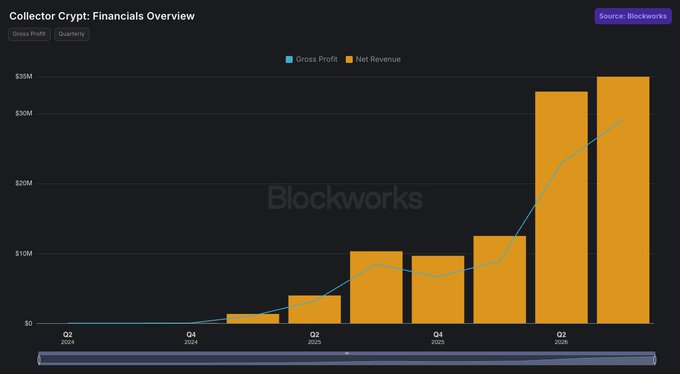Click the $30M y-axis label
680x374 pixels.
pyautogui.click(x=24, y=113)
